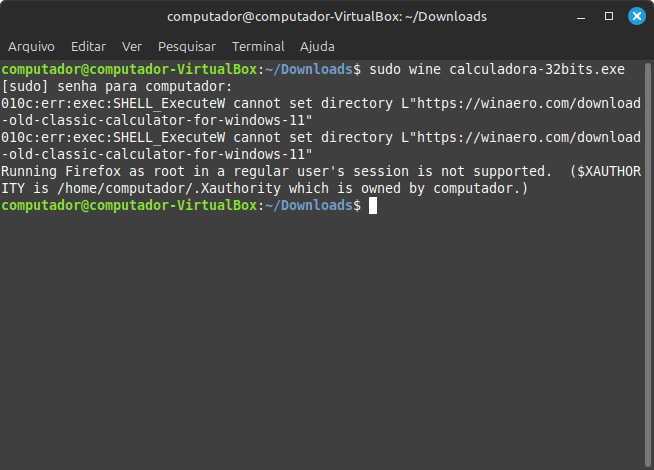Click the window title bar text
Image resolution: width=654 pixels, height=470 pixels.
coord(327,16)
